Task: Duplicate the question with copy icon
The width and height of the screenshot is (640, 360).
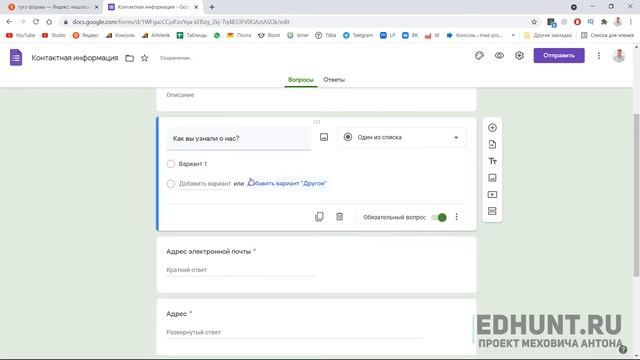Action: pos(319,217)
